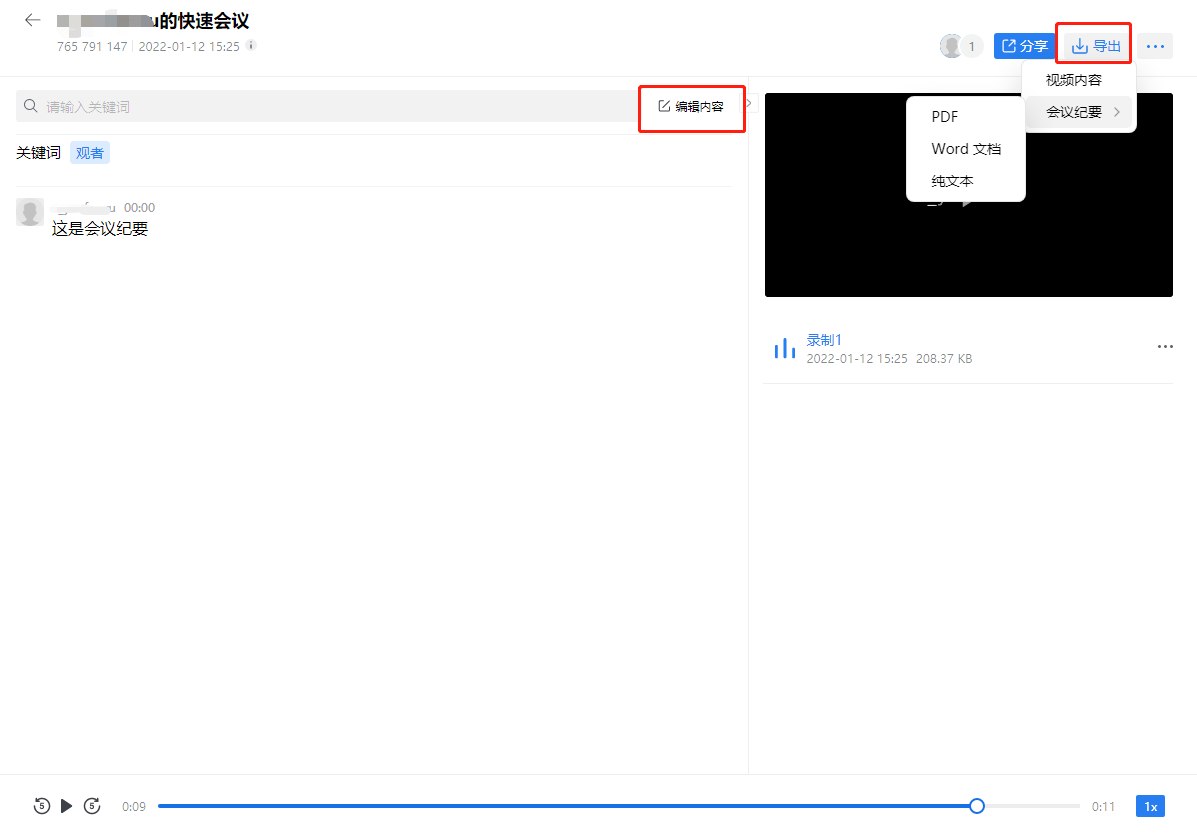Expand 会议纪要 submenu entry
Viewport: 1197px width, 837px height.
click(x=1079, y=112)
